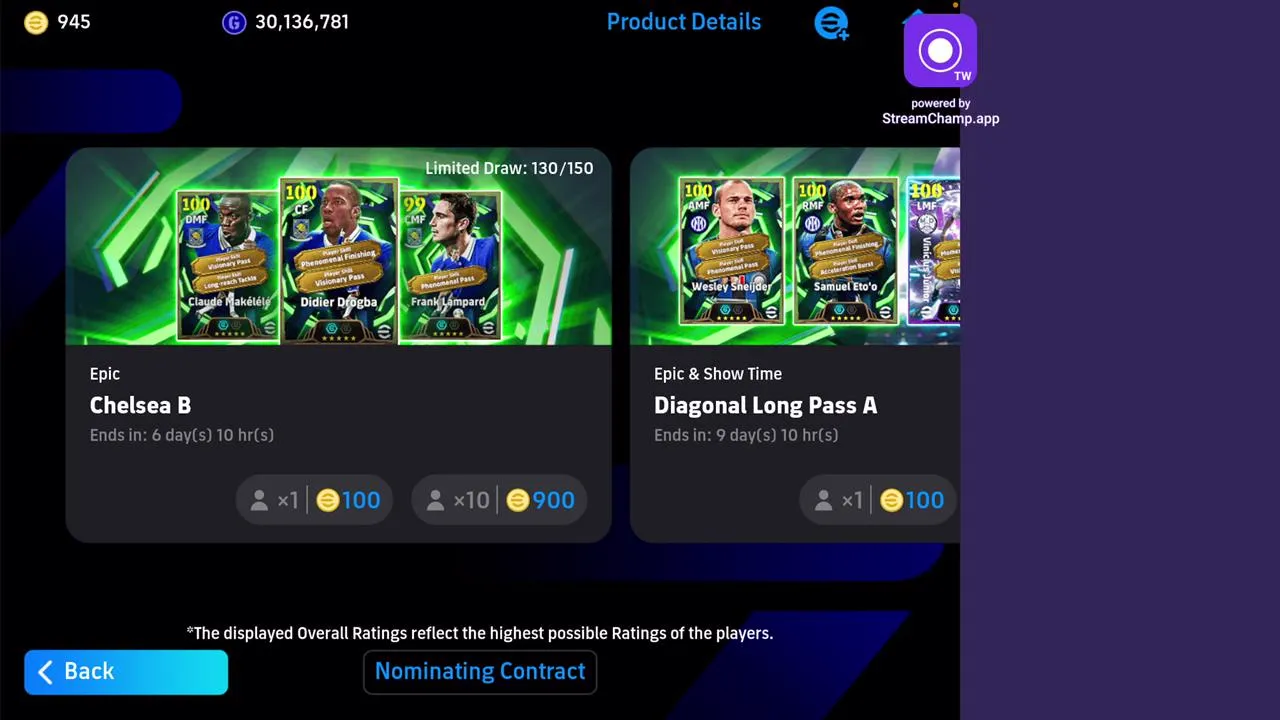The width and height of the screenshot is (1280, 720).
Task: Select Didier Drogba player card
Action: coord(339,261)
